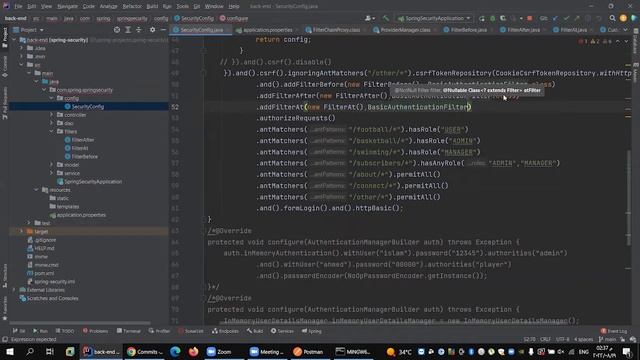Expand External Libraries node
The height and width of the screenshot is (360, 640).
click(14, 290)
